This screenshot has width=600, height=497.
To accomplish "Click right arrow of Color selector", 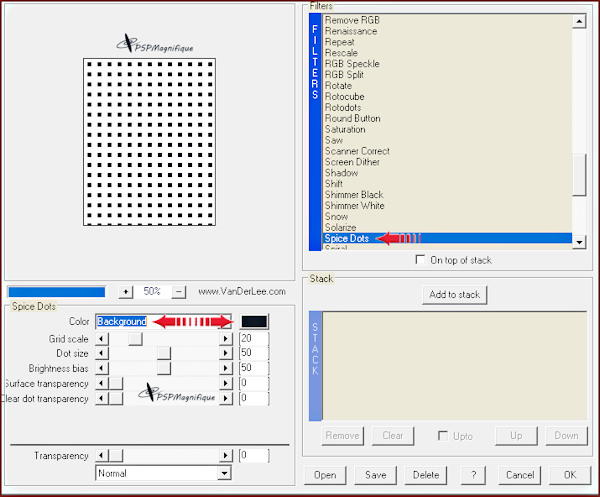I will pyautogui.click(x=225, y=322).
